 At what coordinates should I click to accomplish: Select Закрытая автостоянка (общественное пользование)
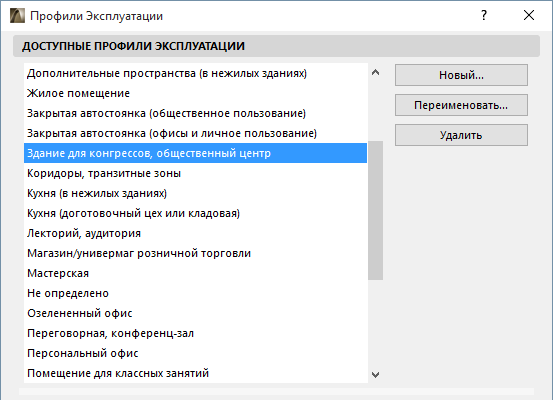(195, 113)
